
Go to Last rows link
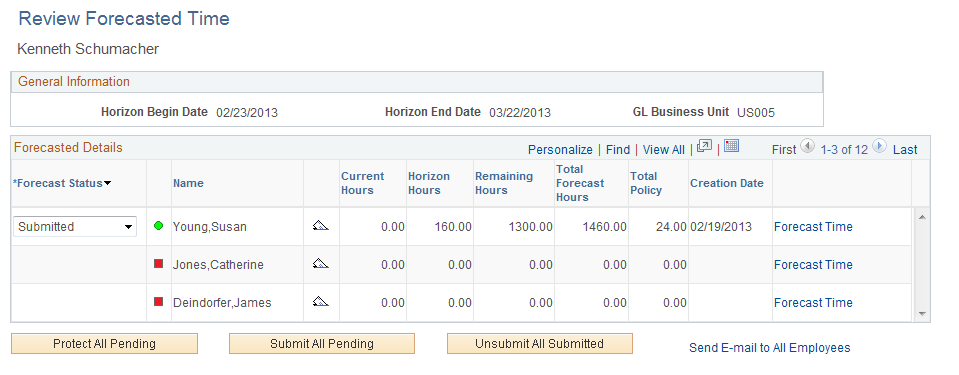point(905,149)
